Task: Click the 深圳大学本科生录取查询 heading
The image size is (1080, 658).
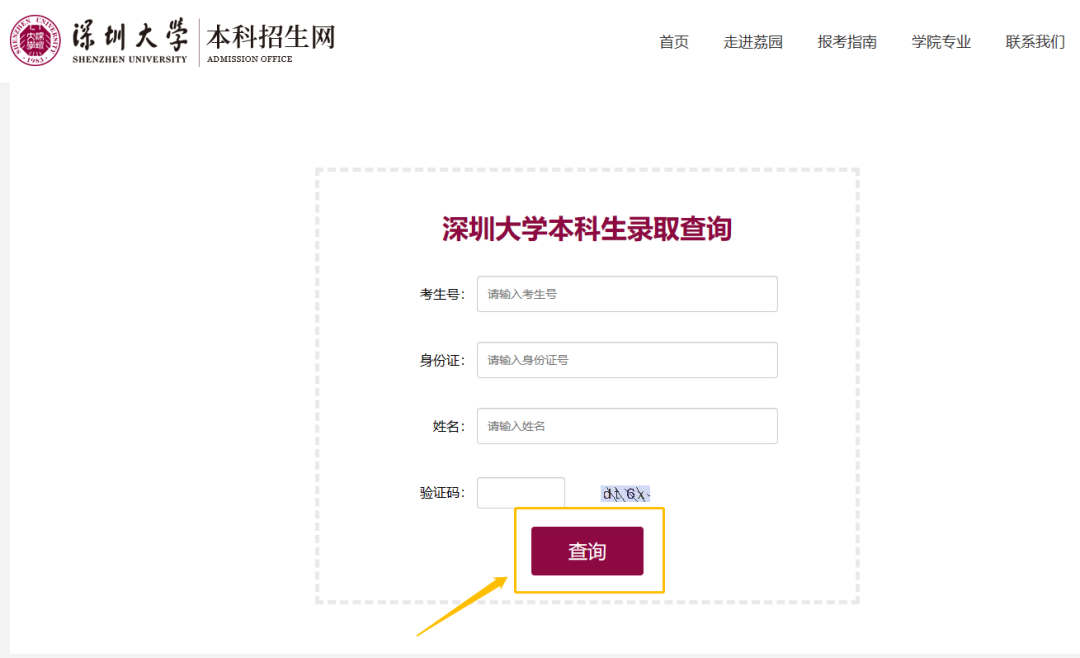Action: click(587, 229)
